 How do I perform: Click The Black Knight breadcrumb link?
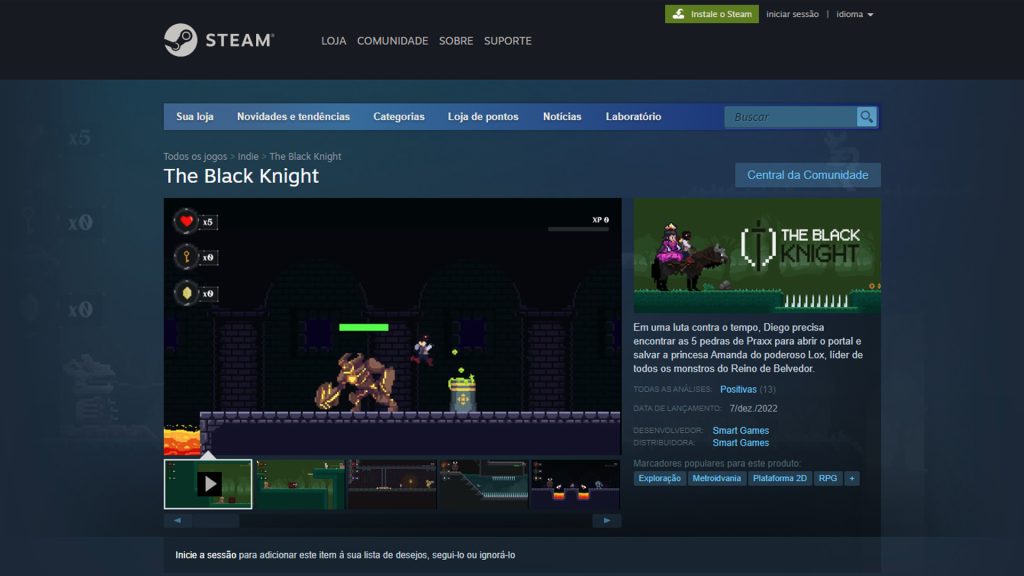tap(306, 157)
